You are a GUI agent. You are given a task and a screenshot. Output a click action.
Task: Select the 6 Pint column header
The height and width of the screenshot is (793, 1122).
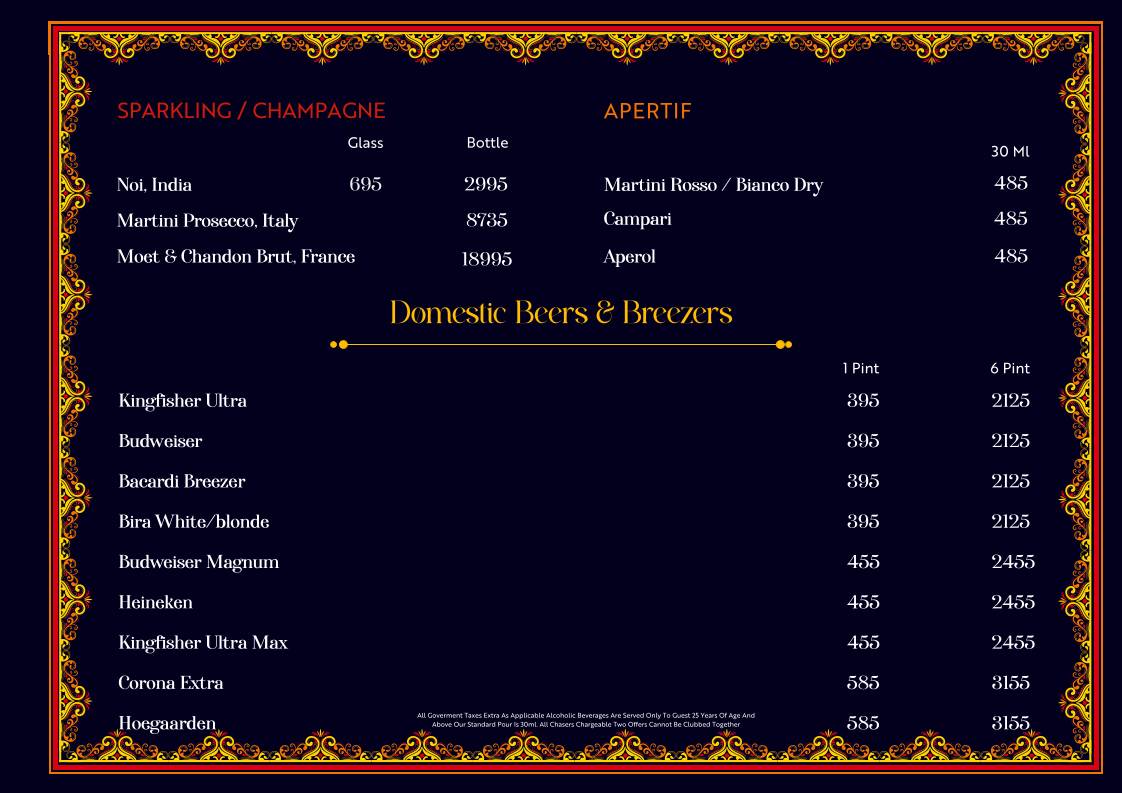pos(1010,369)
